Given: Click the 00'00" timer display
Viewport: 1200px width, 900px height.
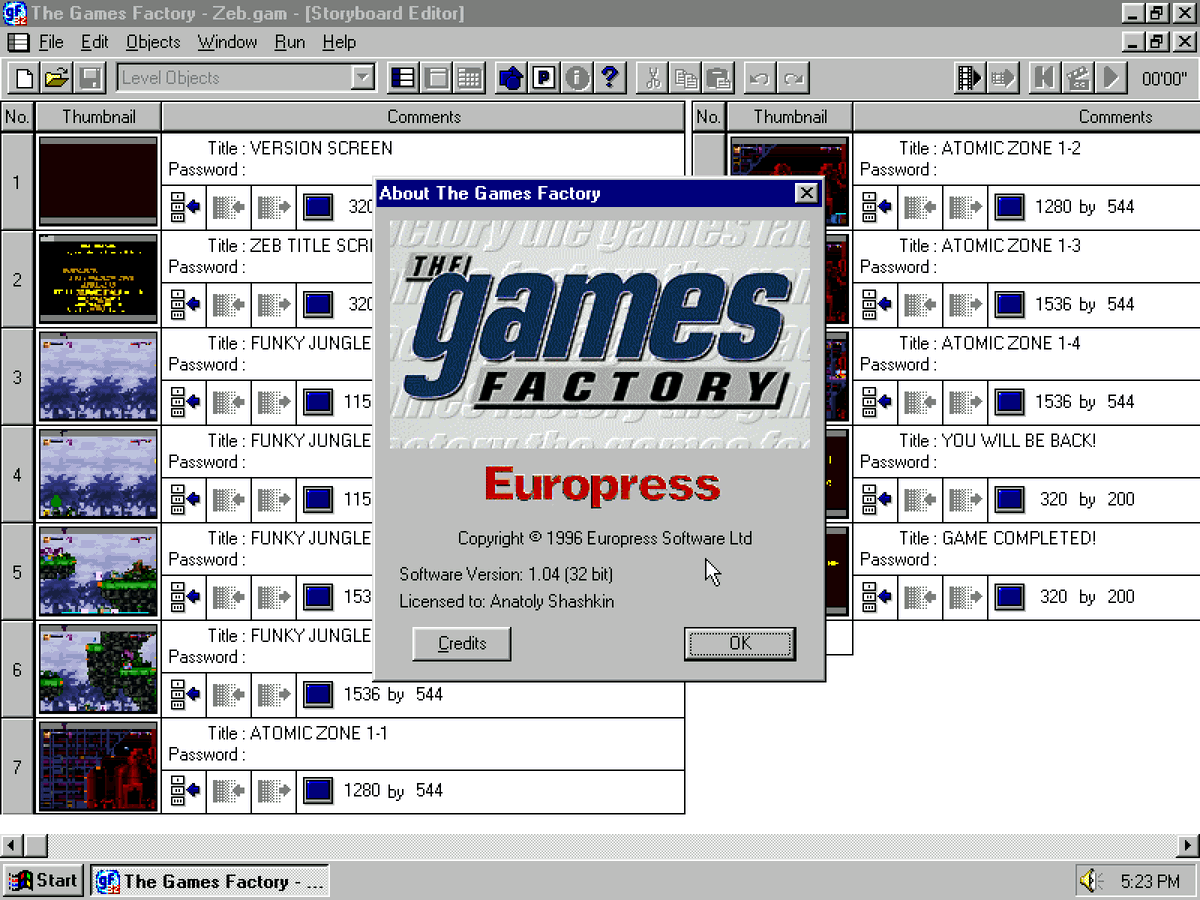Looking at the screenshot, I should coord(1164,79).
